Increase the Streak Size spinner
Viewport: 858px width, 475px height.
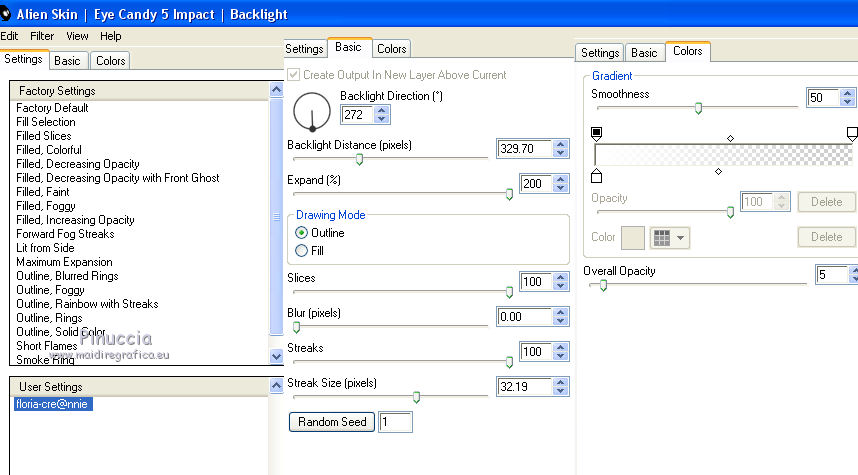coord(560,383)
